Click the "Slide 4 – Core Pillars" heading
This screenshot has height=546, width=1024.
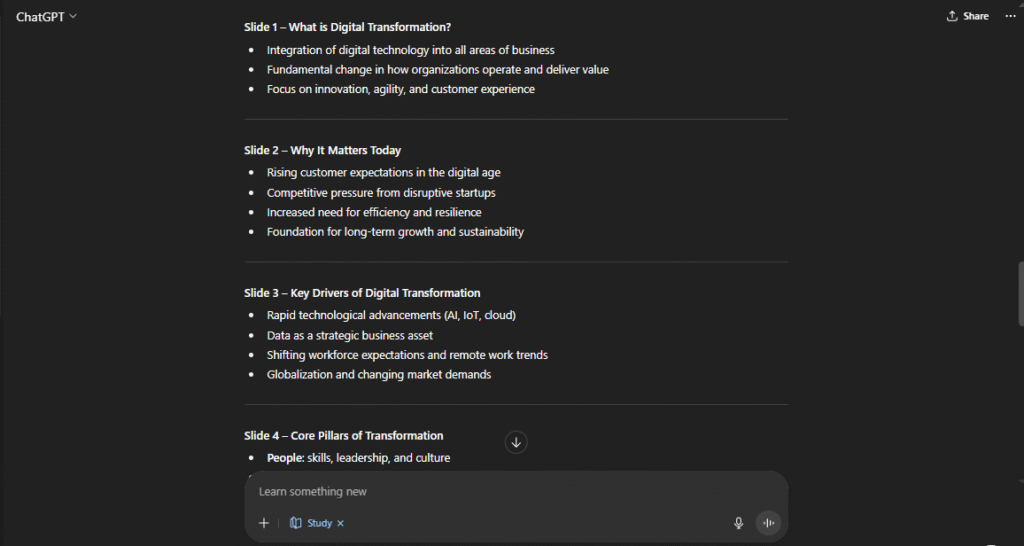coord(343,435)
